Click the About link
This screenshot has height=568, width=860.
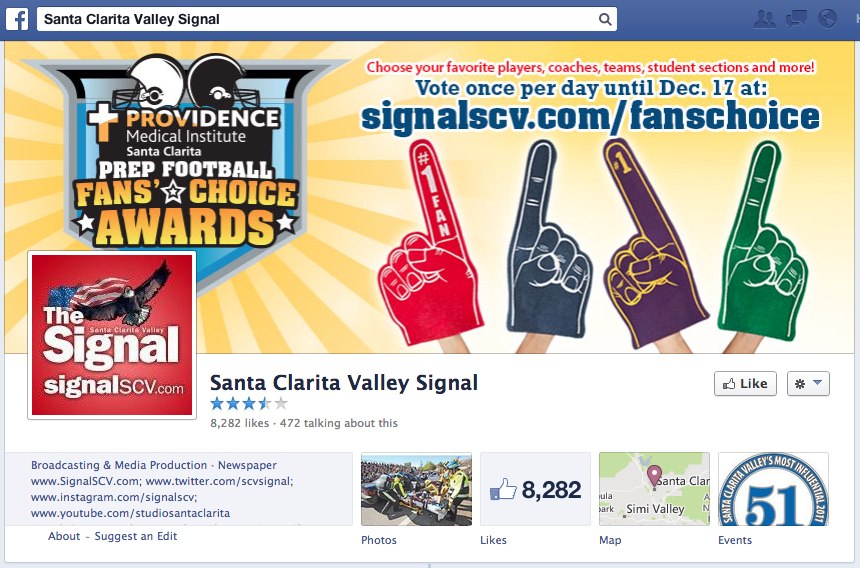[x=64, y=536]
